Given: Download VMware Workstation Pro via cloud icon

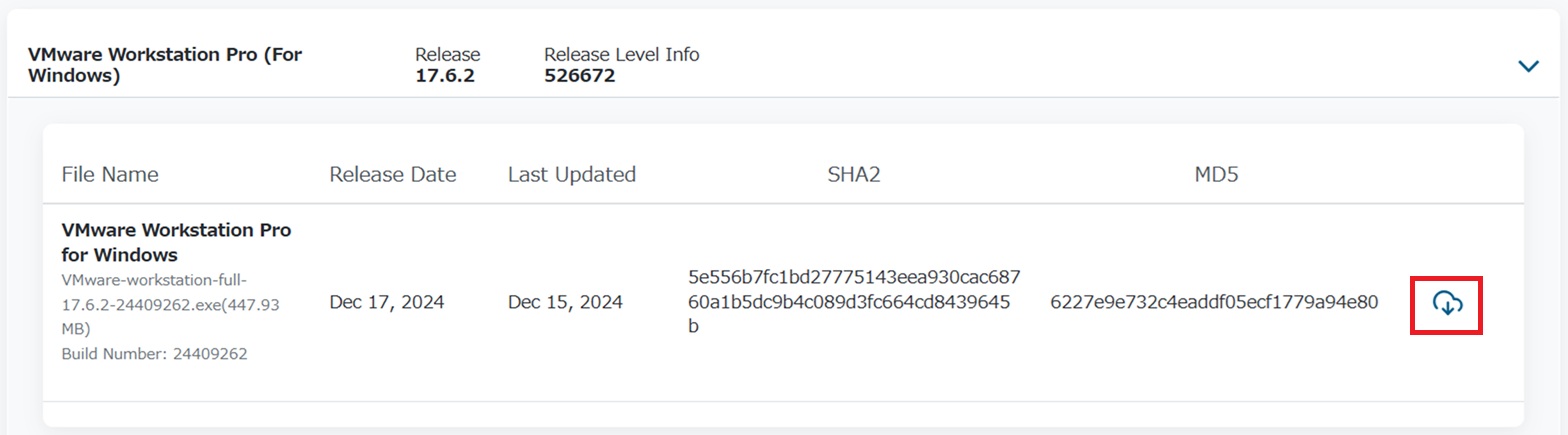Looking at the screenshot, I should [x=1447, y=302].
